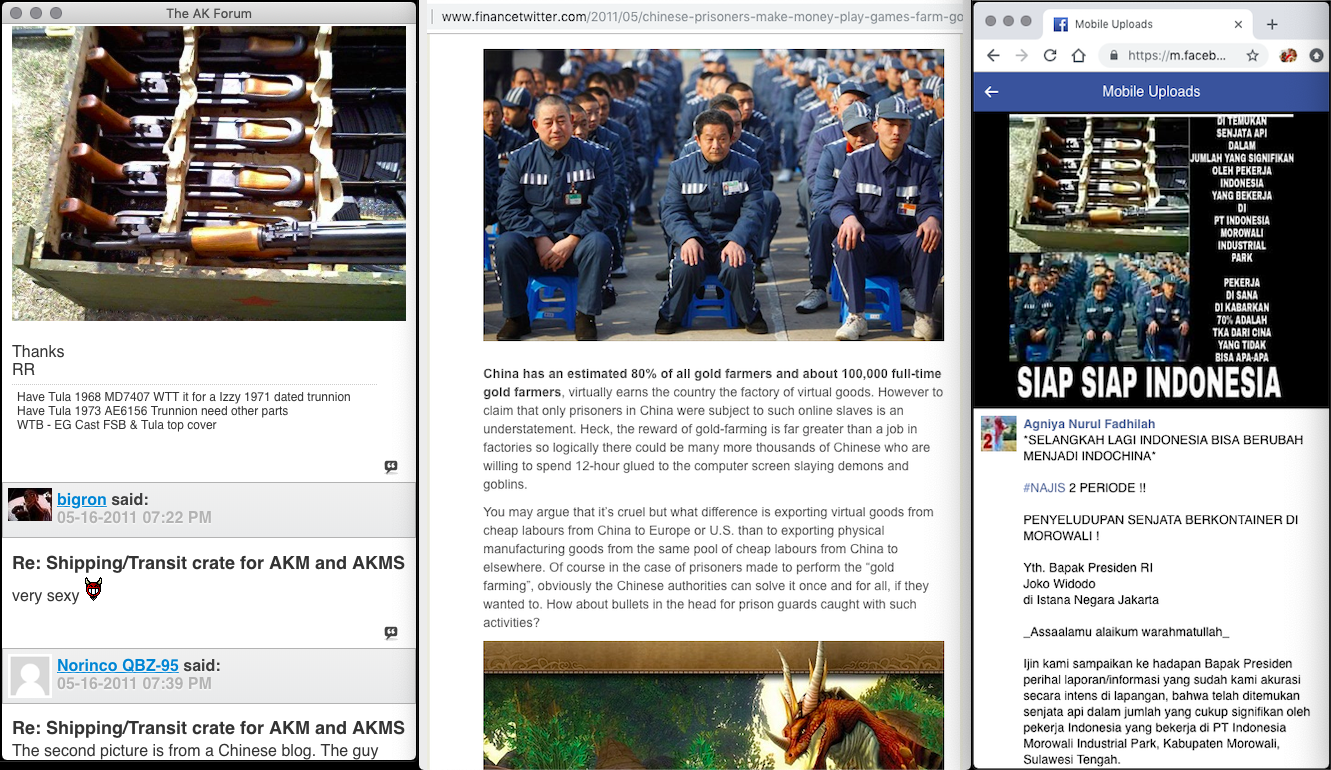Reload the Facebook page
Viewport: 1331px width, 770px height.
pos(1050,56)
